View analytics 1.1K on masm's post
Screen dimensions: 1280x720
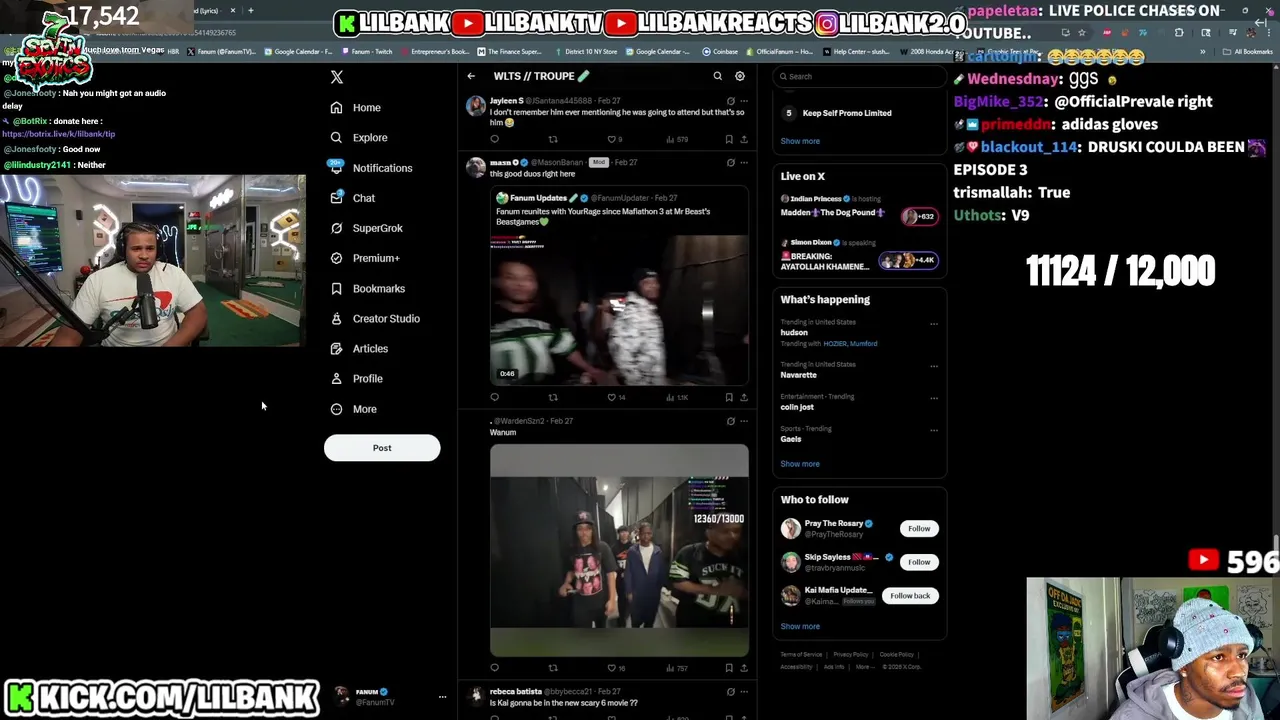click(678, 397)
